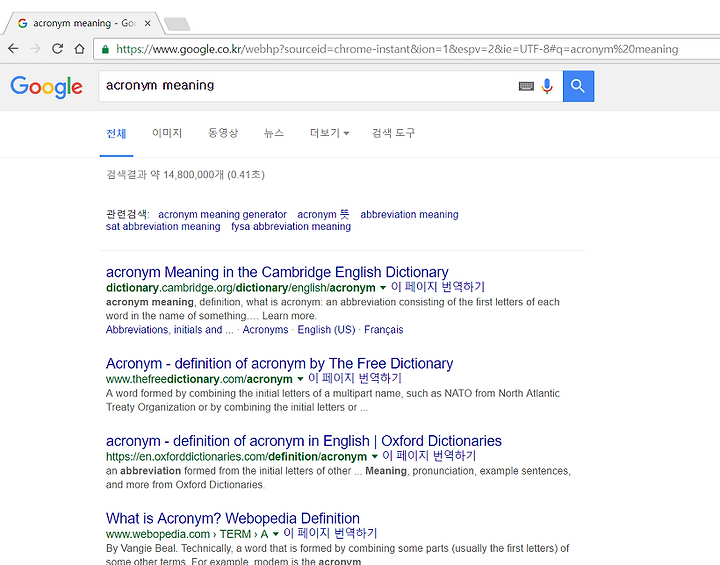
Task: Click en.oxforddictionaries.com green URL text
Action: [236, 457]
